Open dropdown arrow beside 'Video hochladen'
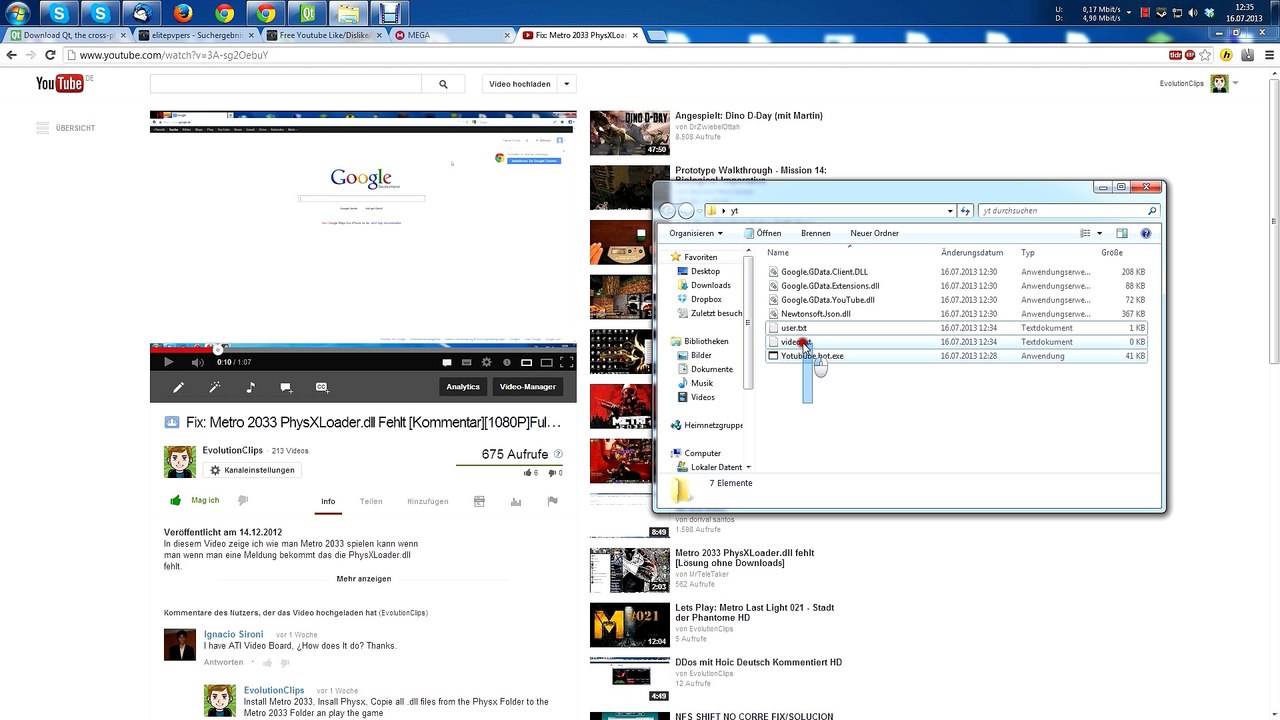The height and width of the screenshot is (720, 1280). point(567,84)
